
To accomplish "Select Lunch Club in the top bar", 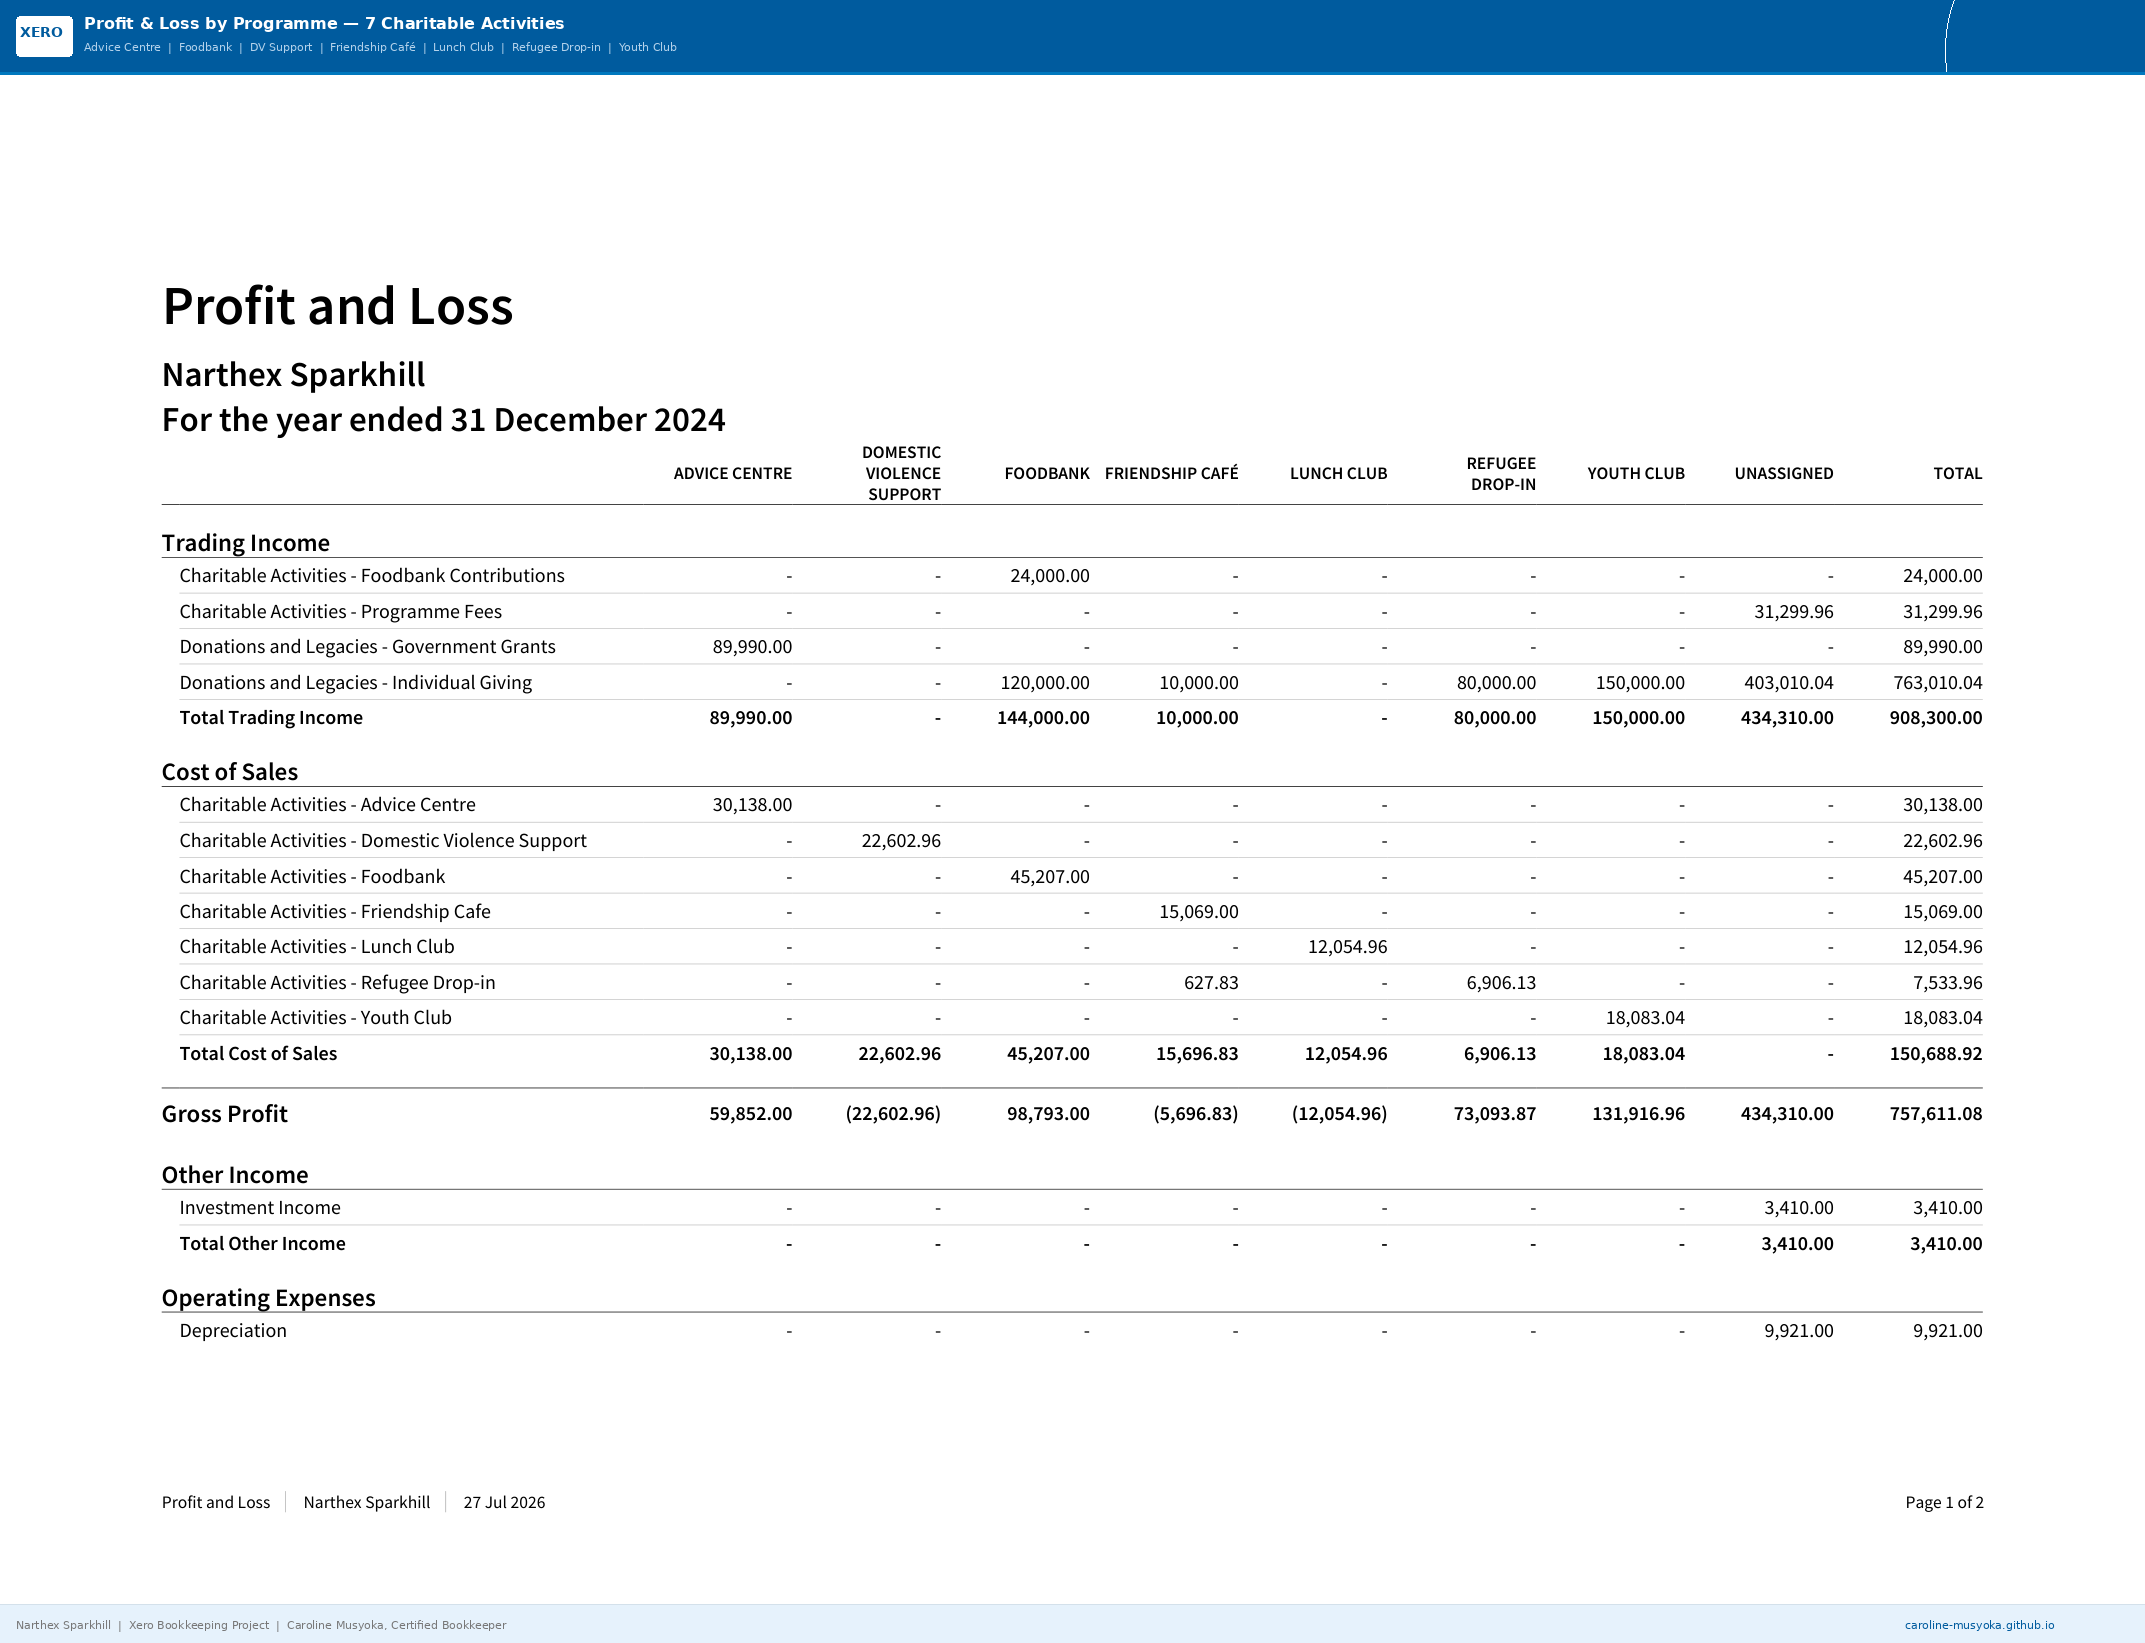I will tap(463, 47).
